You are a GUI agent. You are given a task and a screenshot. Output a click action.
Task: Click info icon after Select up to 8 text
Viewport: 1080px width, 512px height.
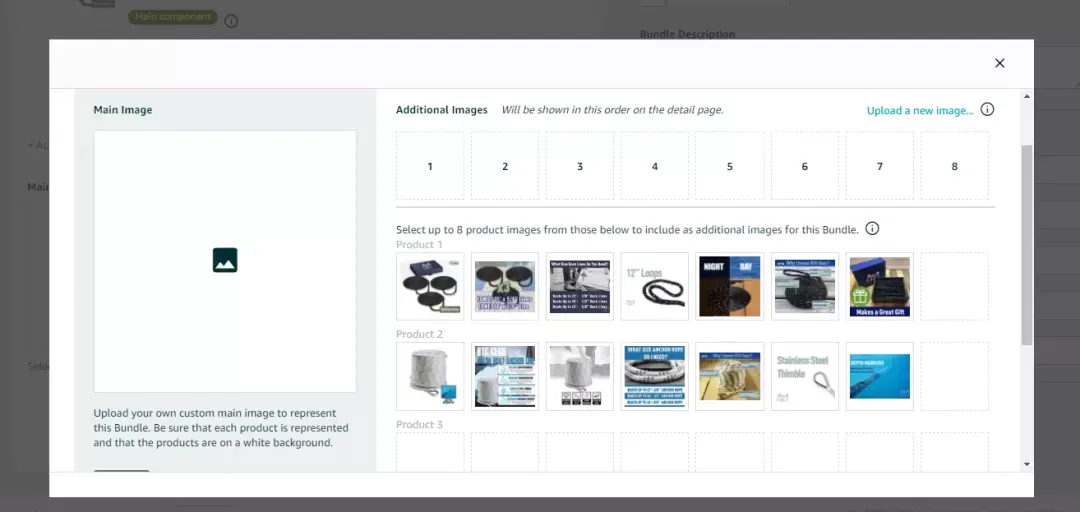click(x=872, y=228)
